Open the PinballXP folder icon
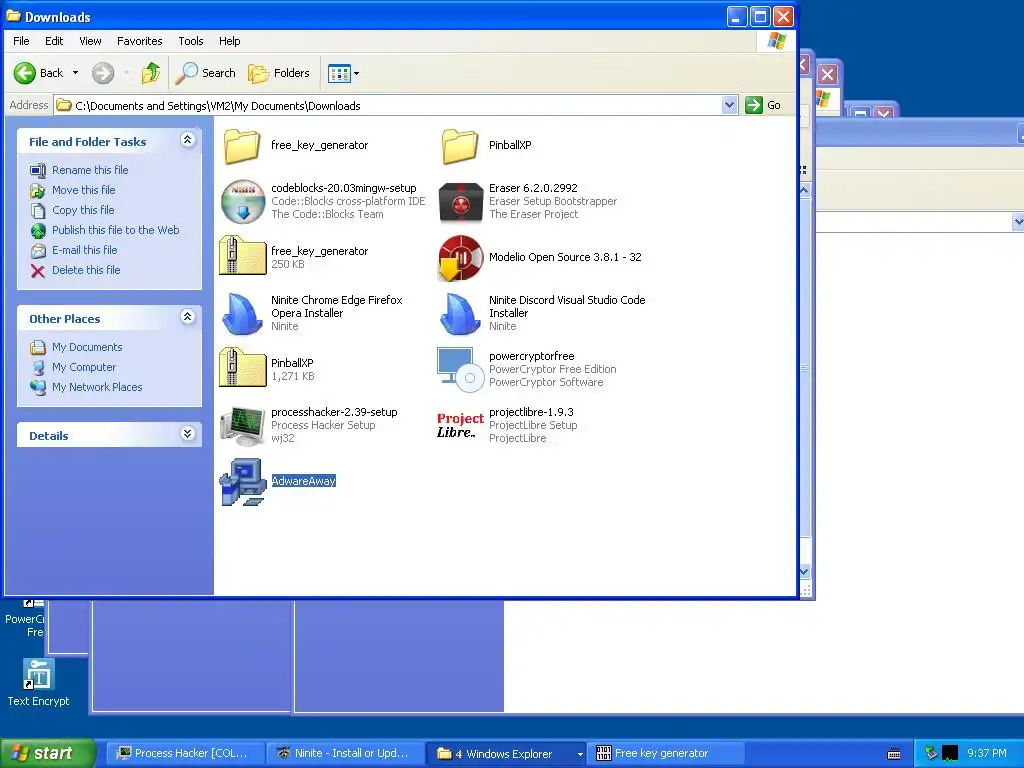 [x=460, y=146]
